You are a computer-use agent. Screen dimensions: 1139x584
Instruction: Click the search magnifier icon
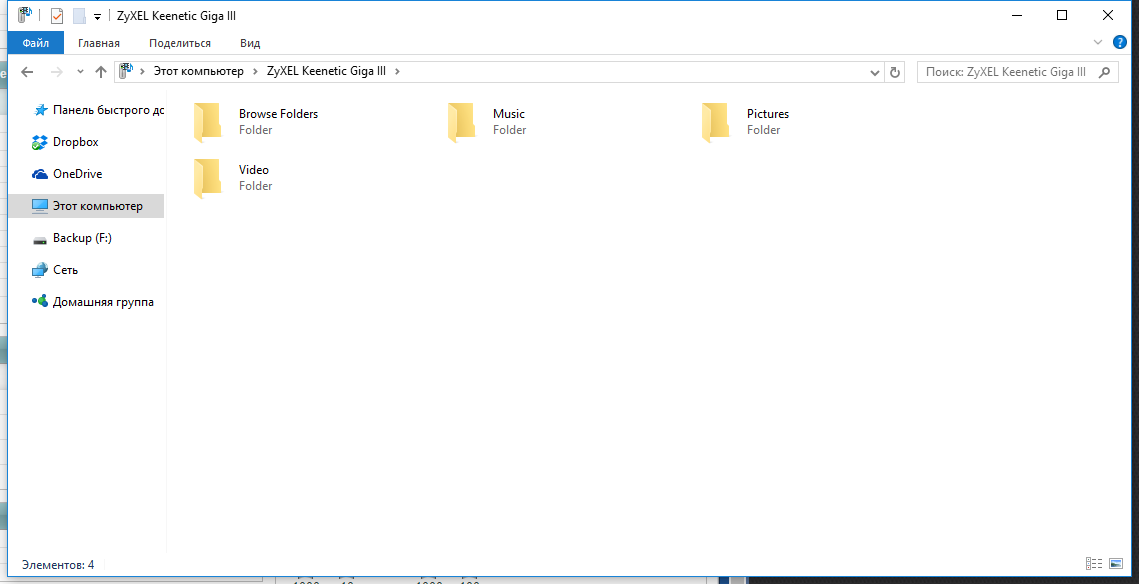(1105, 72)
